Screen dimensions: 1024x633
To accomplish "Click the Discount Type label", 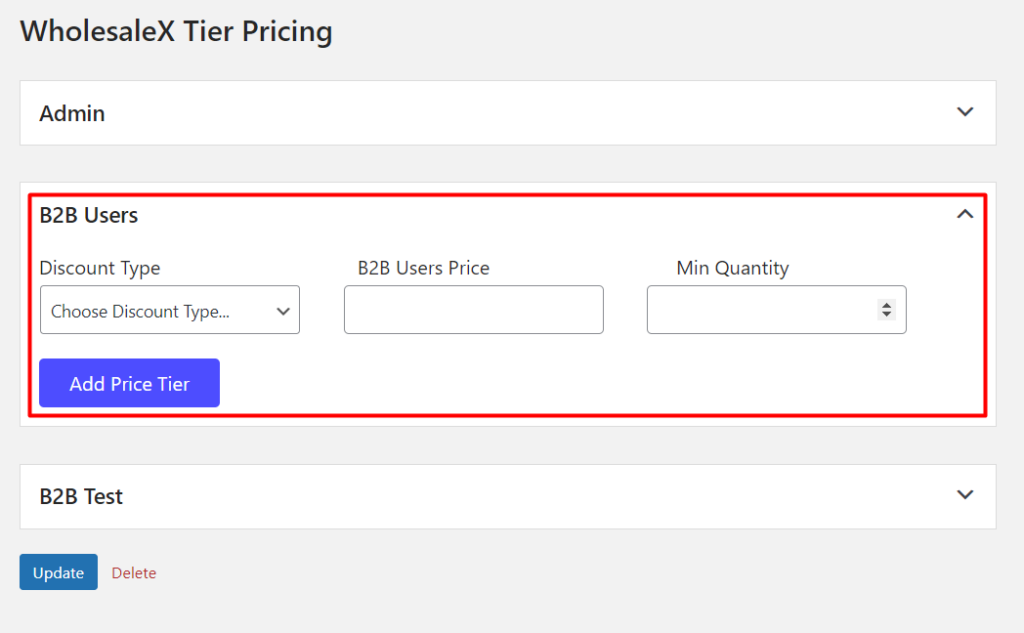I will [x=100, y=268].
